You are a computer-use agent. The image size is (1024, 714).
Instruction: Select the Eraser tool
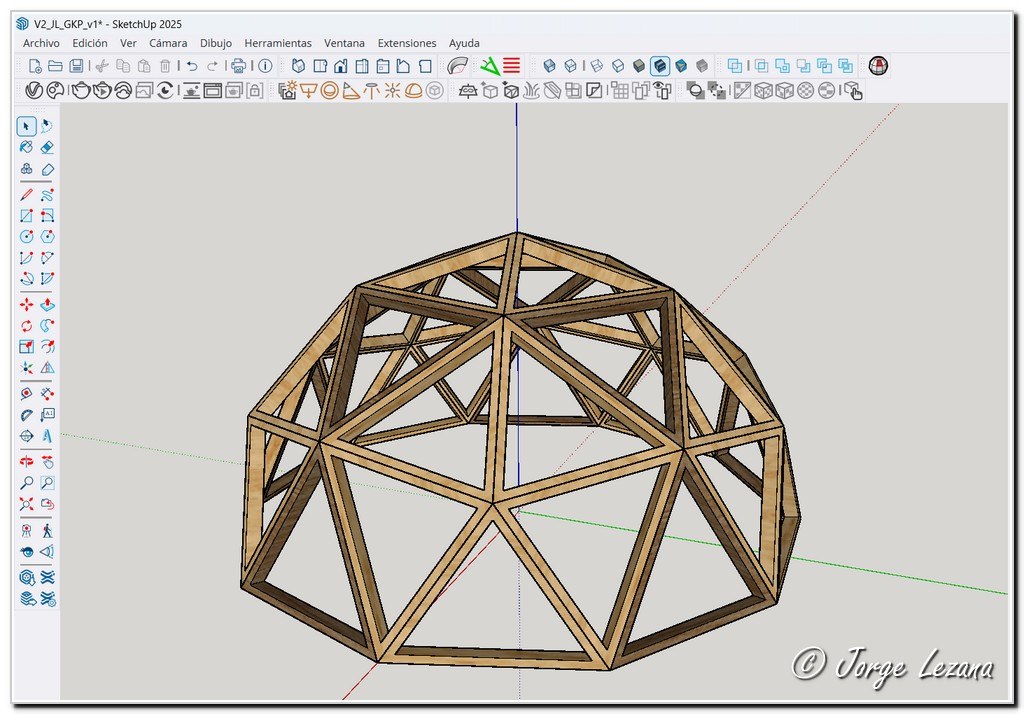tap(47, 147)
